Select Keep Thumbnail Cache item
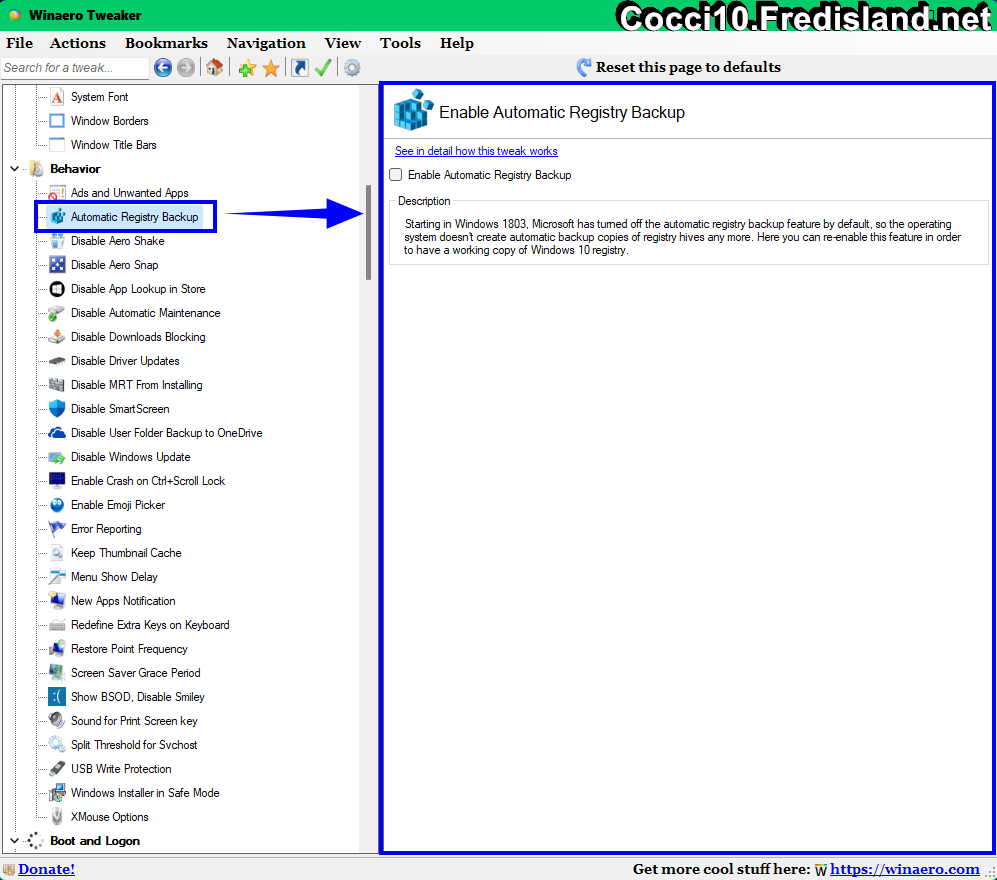 (x=126, y=553)
